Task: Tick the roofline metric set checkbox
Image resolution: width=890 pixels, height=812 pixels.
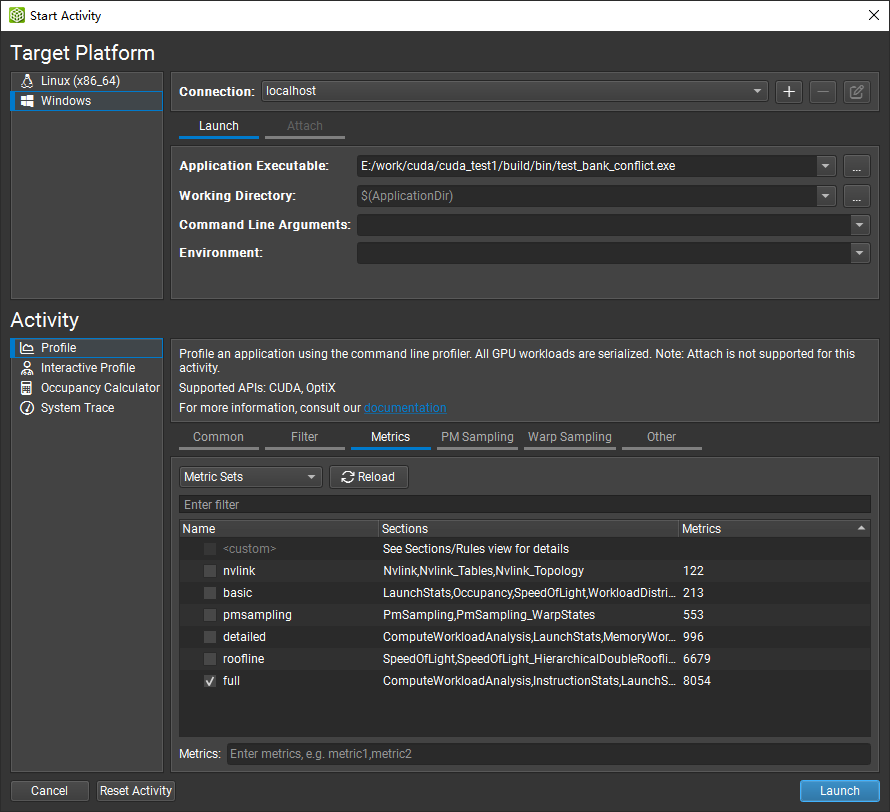Action: pos(209,659)
